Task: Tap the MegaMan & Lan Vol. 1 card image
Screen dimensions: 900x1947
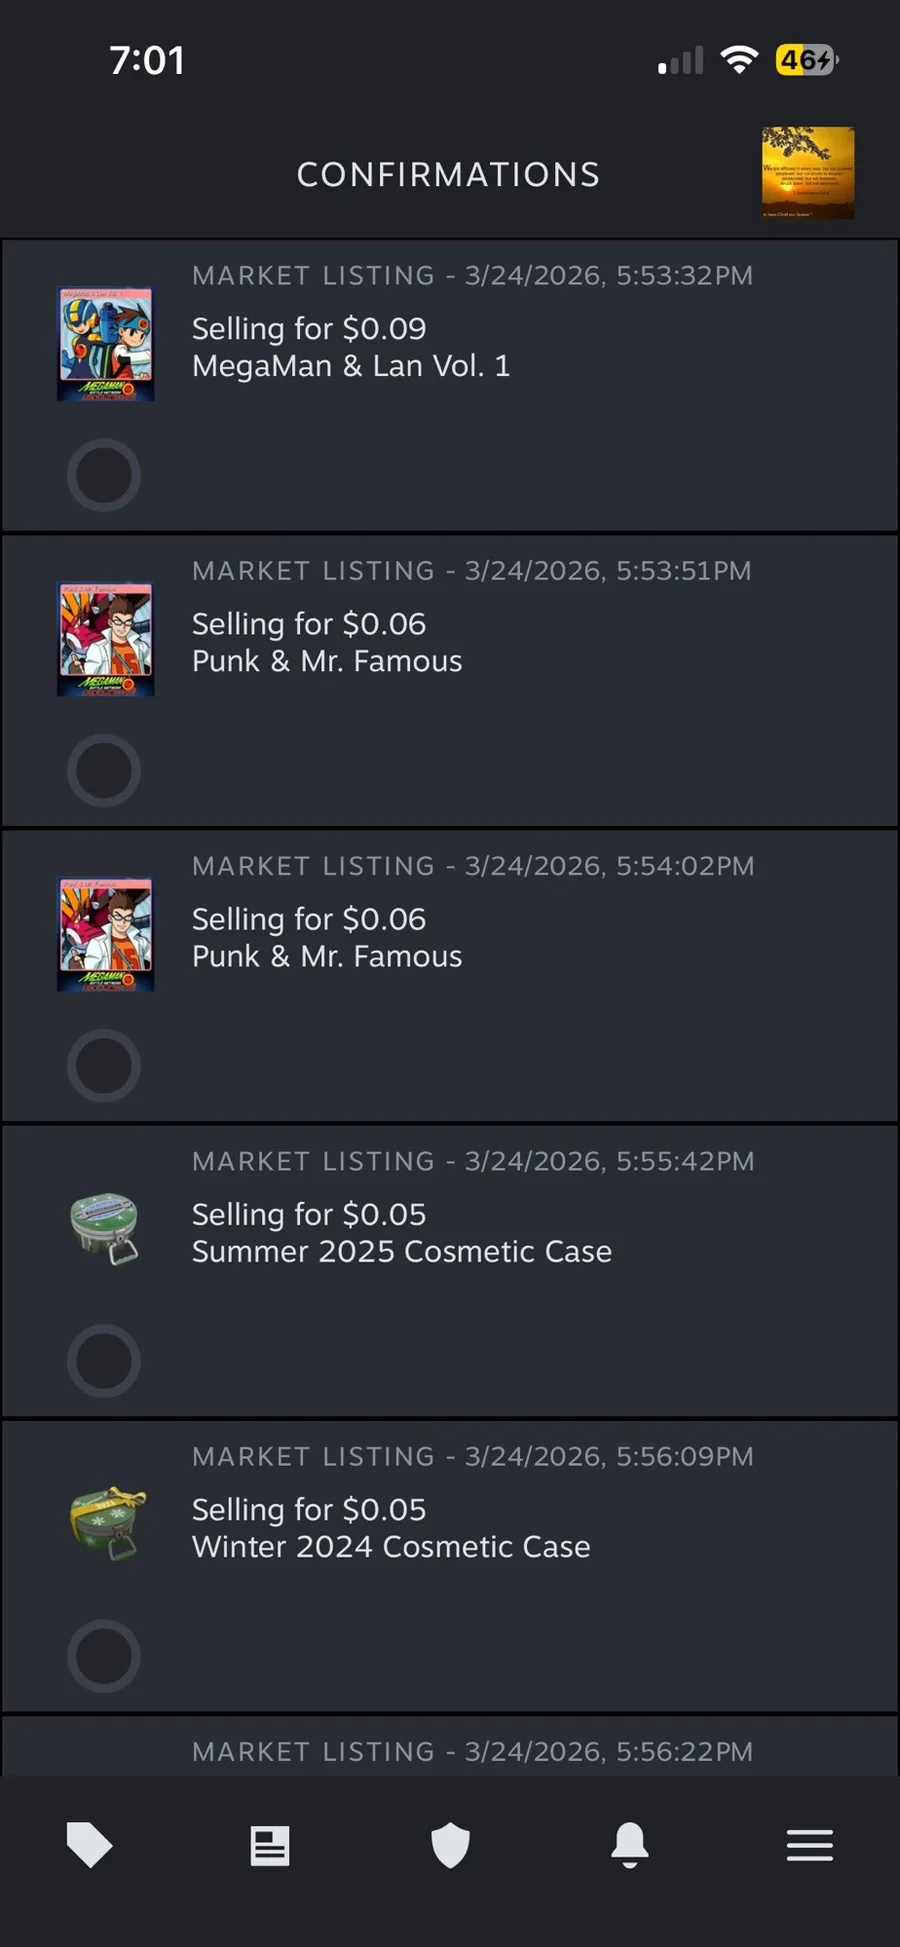Action: point(105,344)
